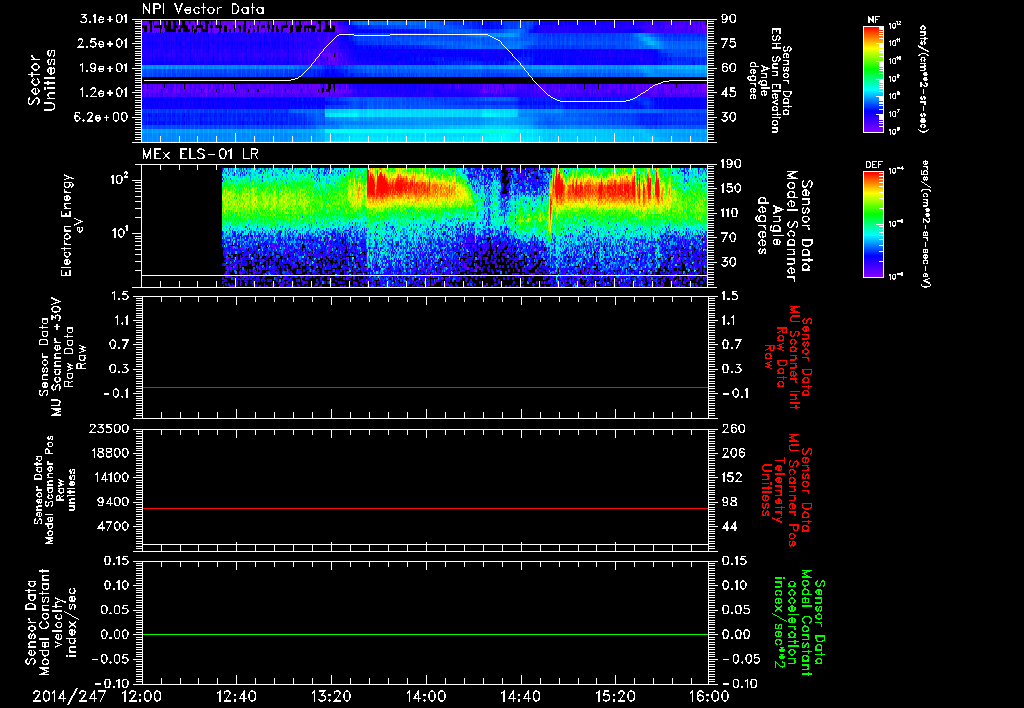Click the 45 sun elevation tick label
Screen dimensions: 1024x708
729,93
